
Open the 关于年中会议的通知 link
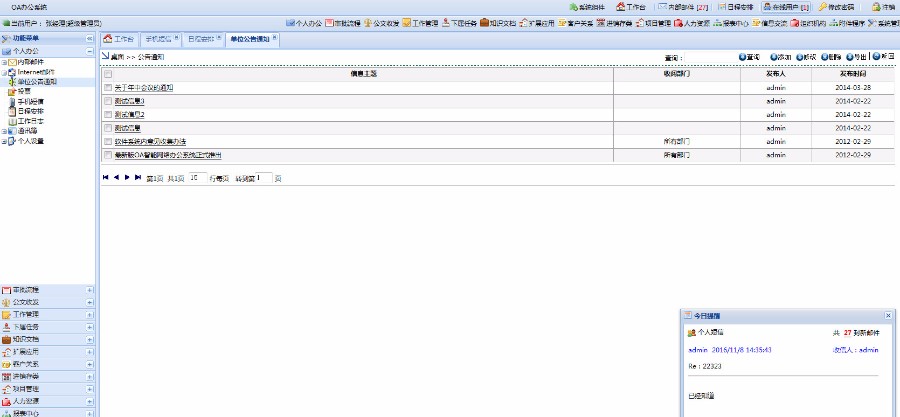click(x=143, y=88)
